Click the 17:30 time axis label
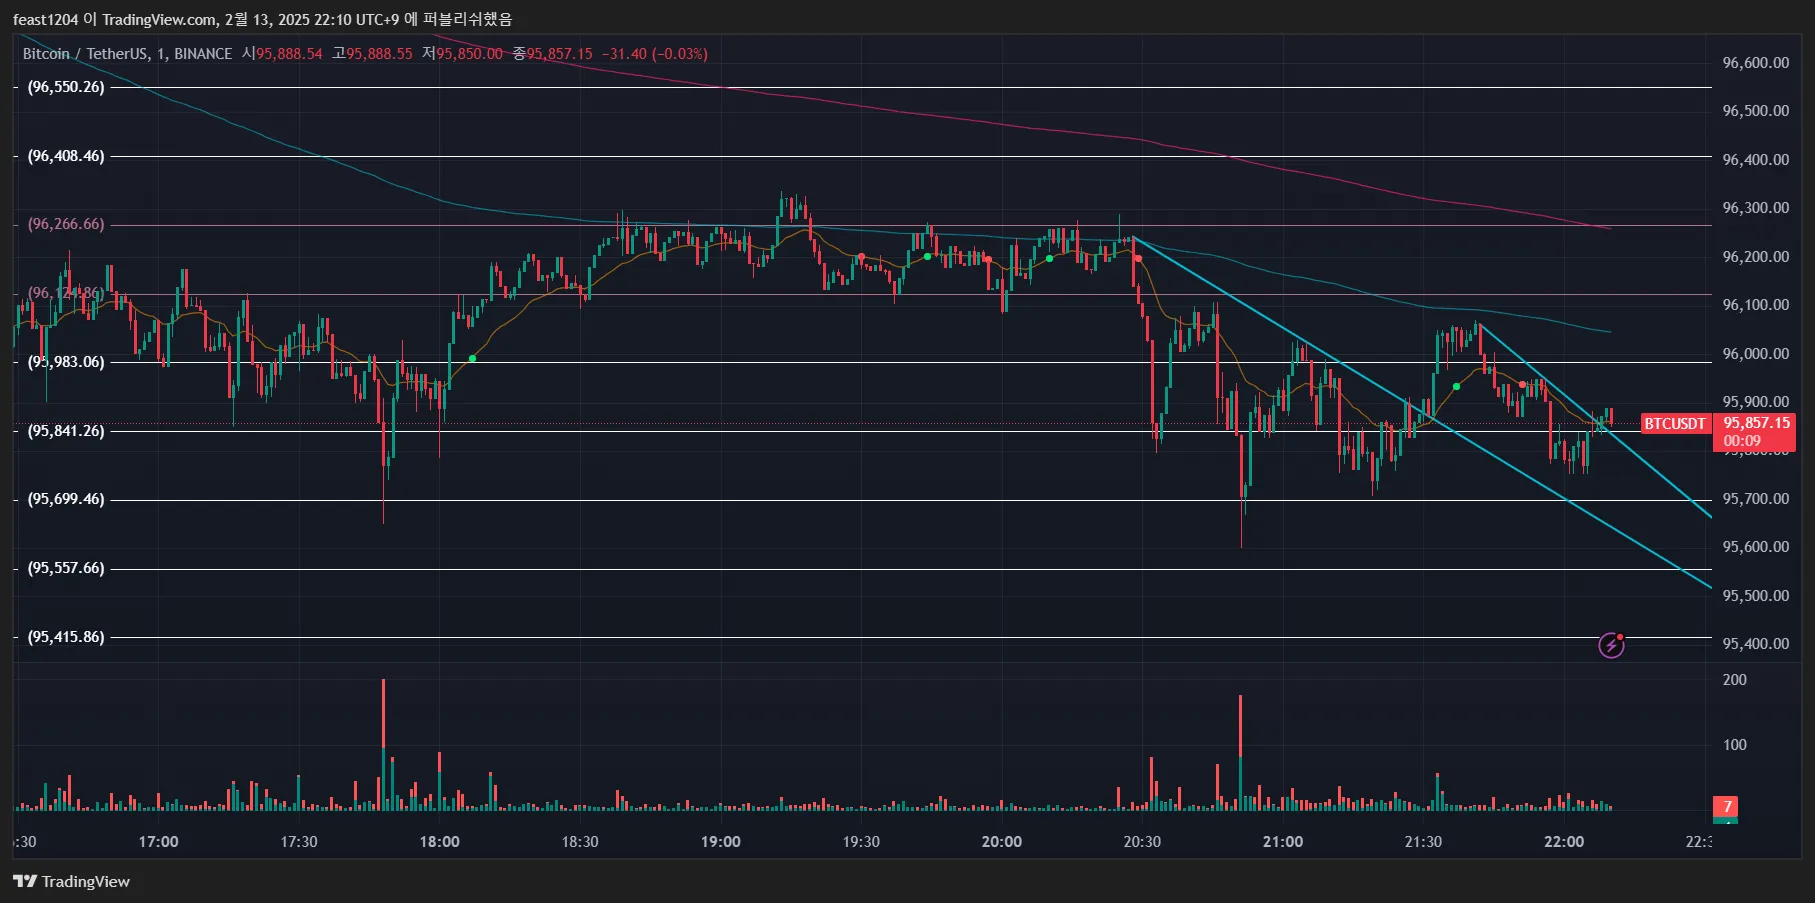 [299, 842]
